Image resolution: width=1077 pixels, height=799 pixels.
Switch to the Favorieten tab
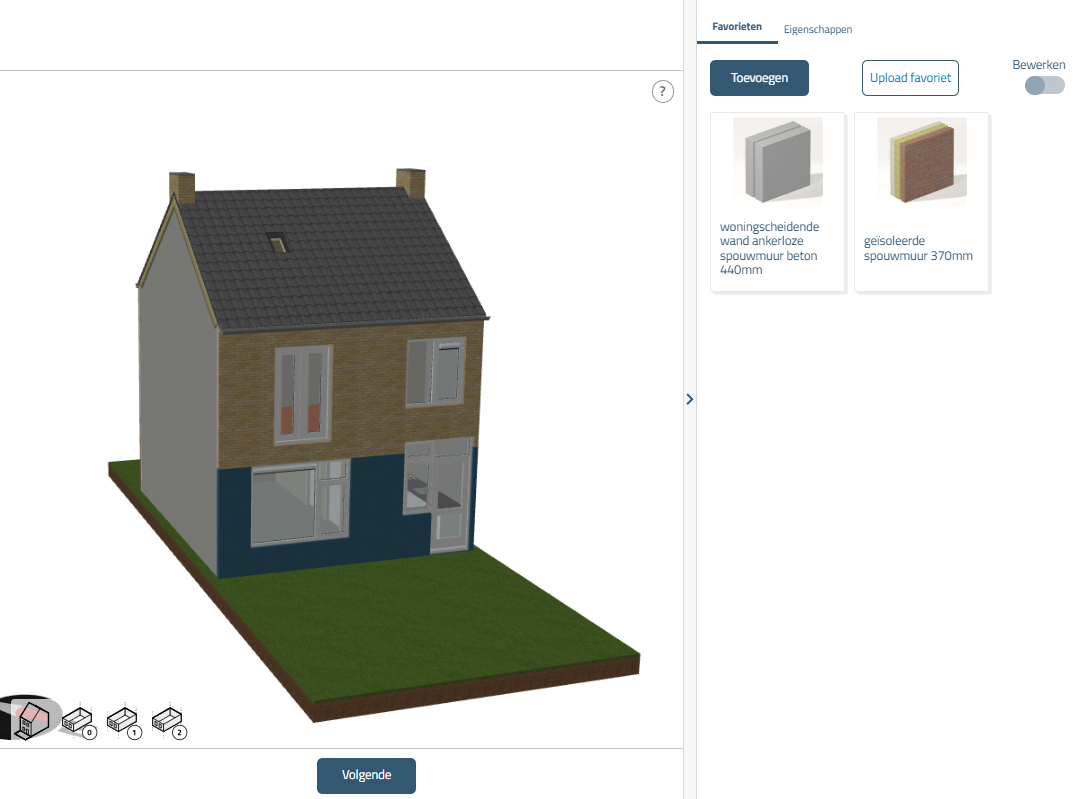pyautogui.click(x=737, y=27)
